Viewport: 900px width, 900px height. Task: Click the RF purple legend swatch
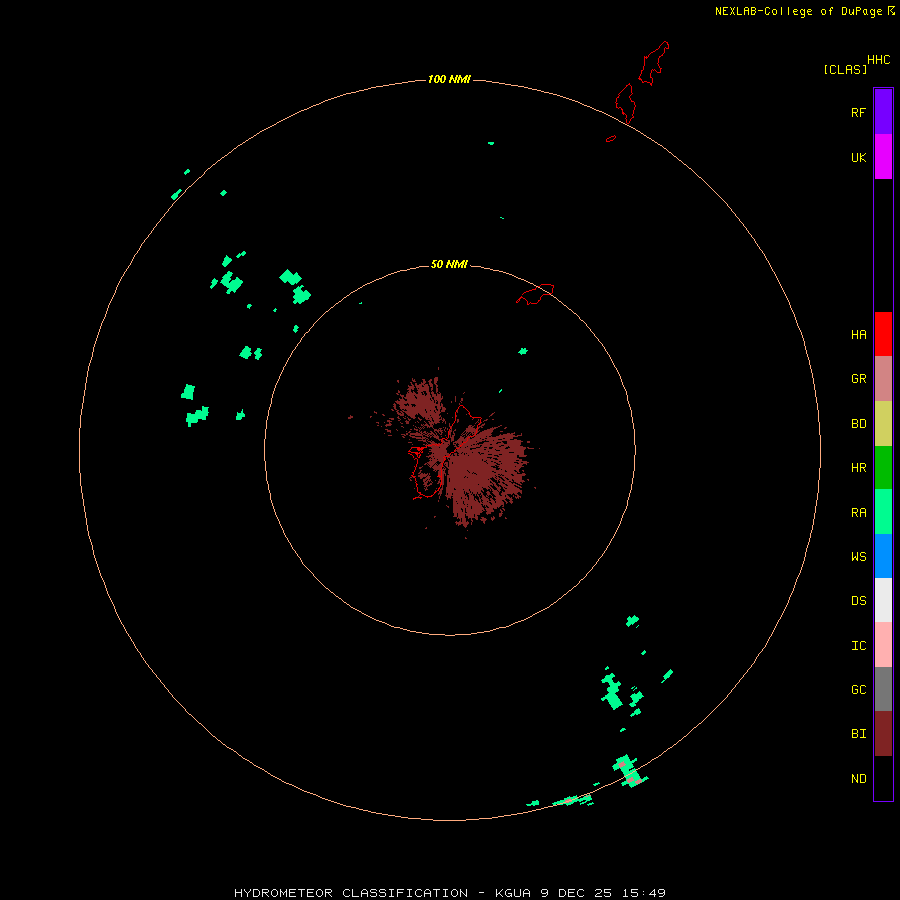click(x=883, y=112)
